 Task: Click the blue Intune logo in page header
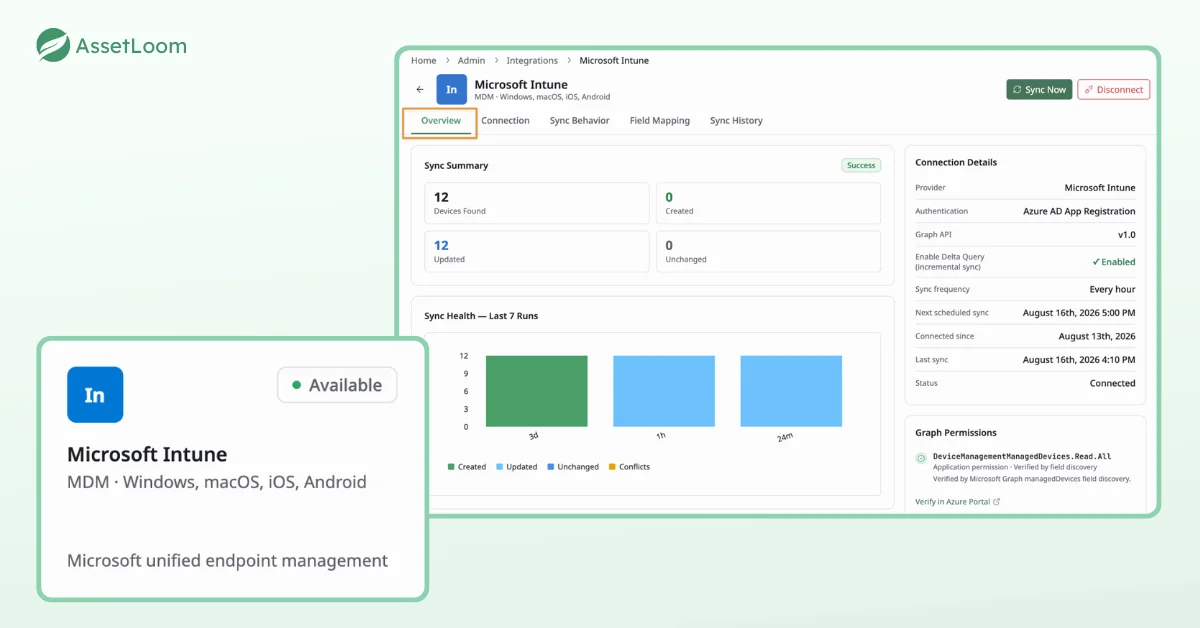pyautogui.click(x=451, y=89)
